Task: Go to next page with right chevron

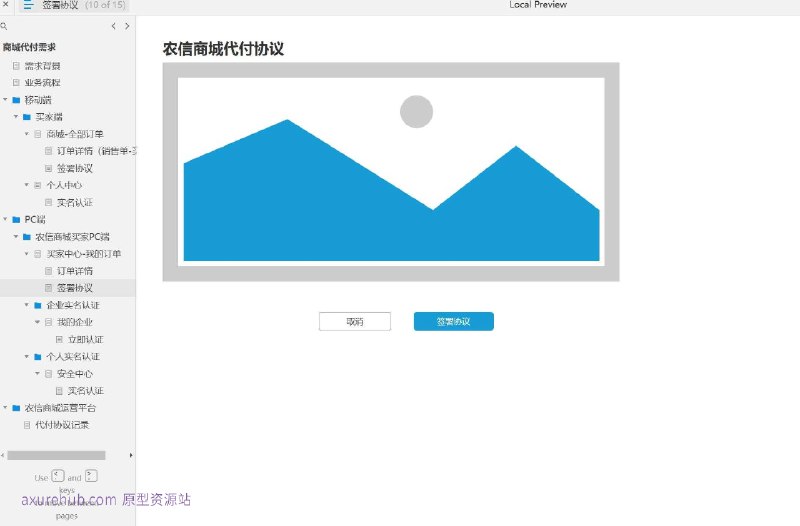Action: (127, 26)
